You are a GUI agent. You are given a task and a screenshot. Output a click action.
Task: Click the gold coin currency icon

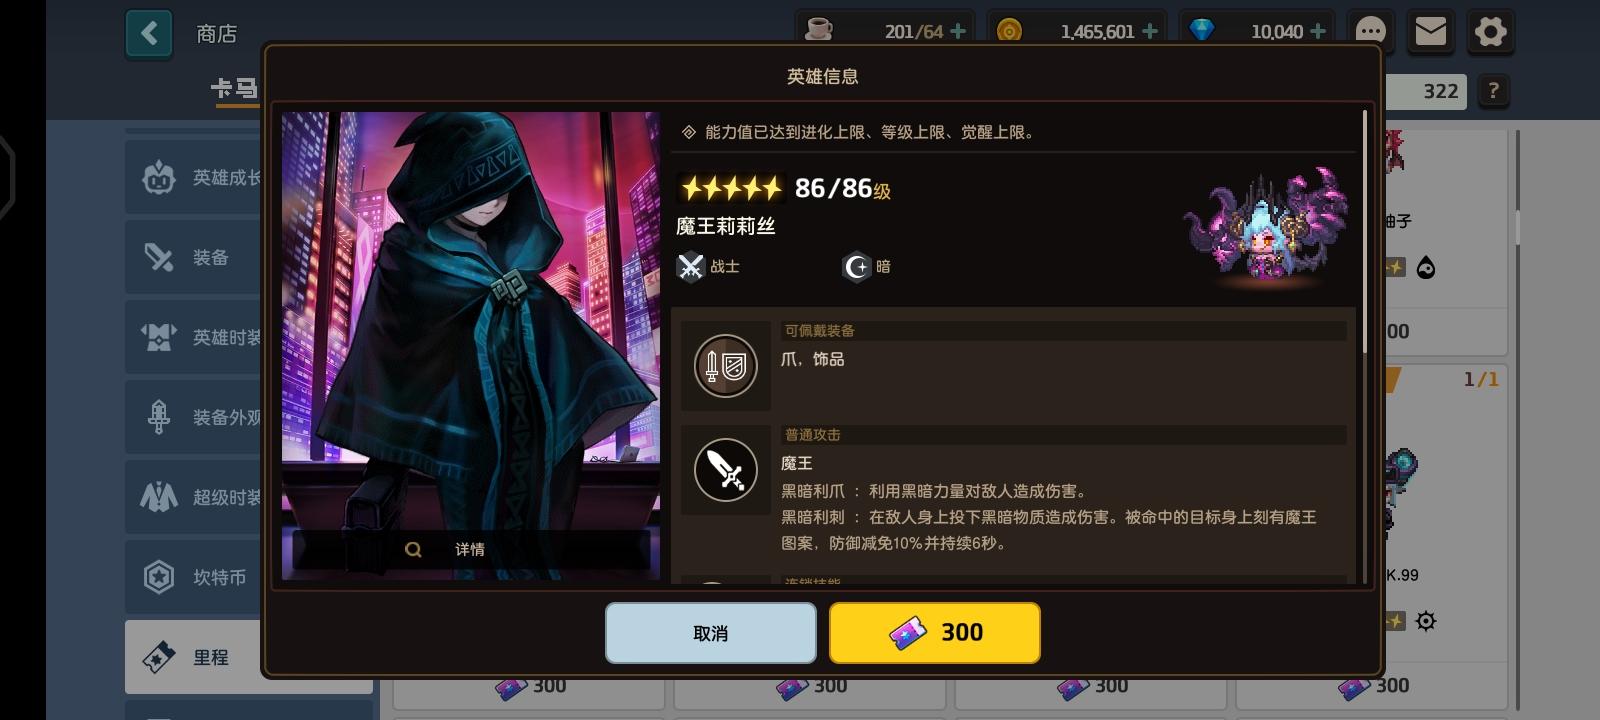[1009, 31]
